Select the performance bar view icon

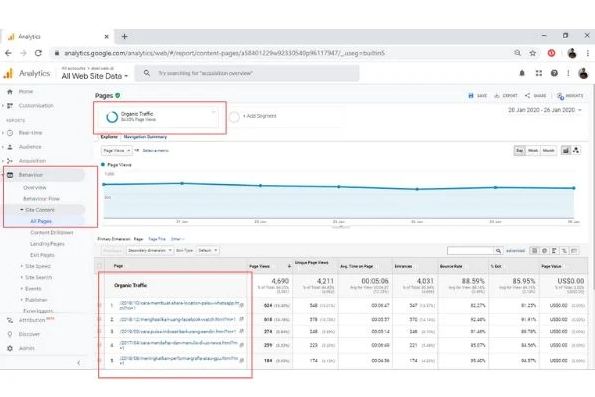554,251
